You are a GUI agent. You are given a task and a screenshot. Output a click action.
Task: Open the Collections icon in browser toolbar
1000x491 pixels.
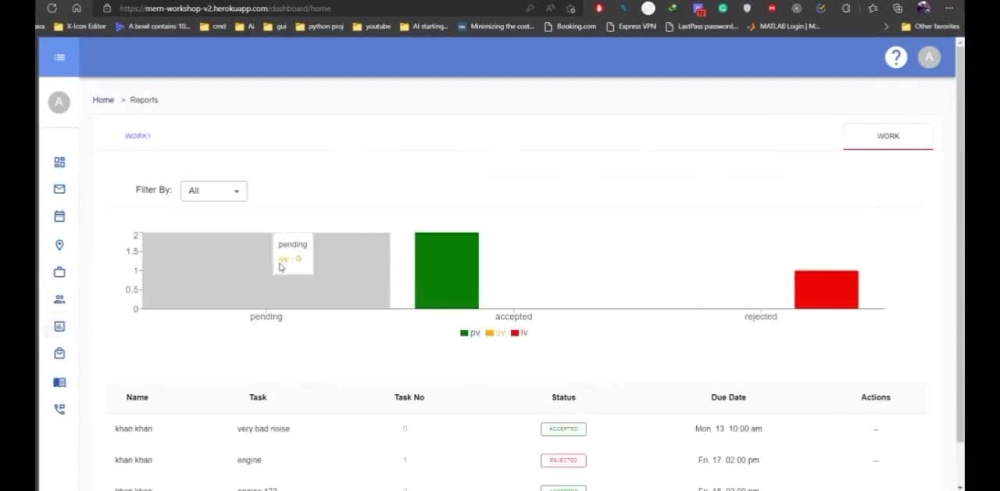[897, 8]
